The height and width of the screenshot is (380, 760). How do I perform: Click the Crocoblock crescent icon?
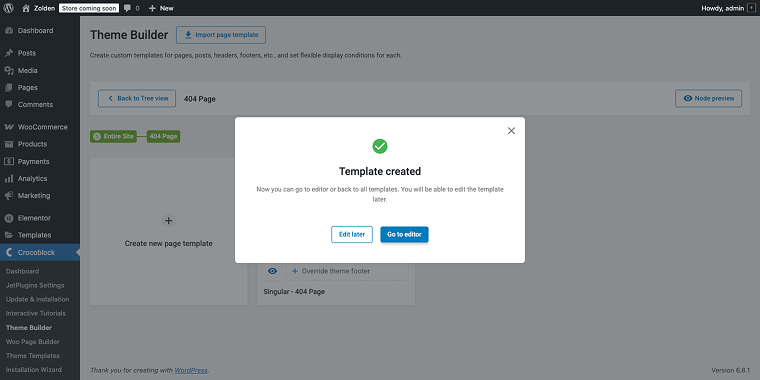coord(9,252)
